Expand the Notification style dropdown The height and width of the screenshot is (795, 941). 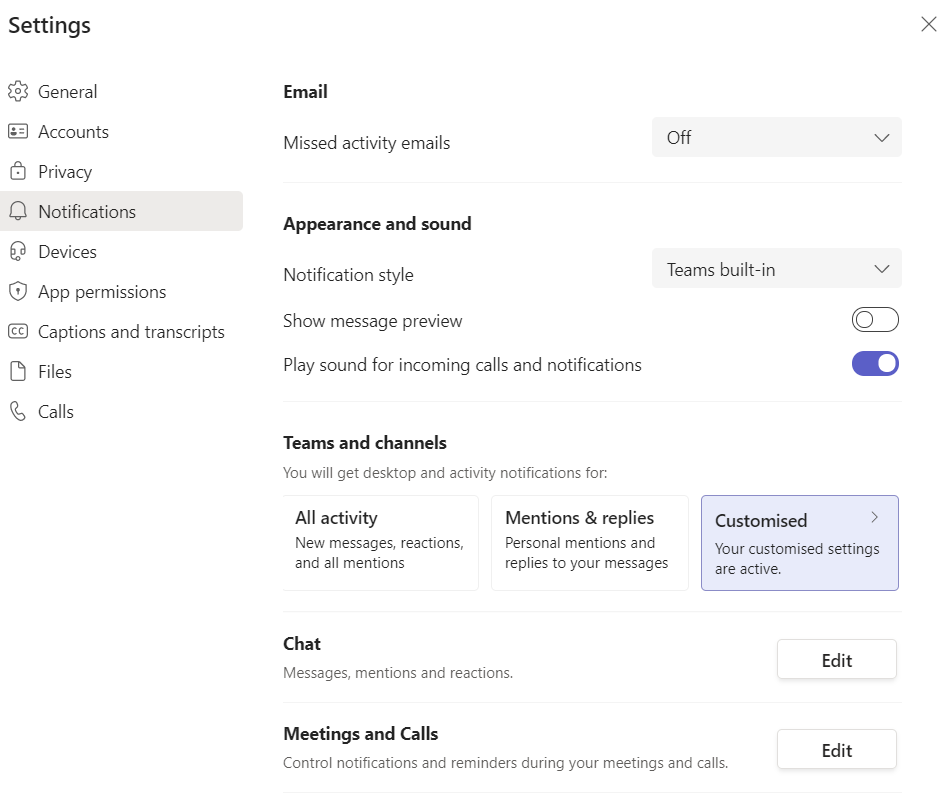pos(777,268)
